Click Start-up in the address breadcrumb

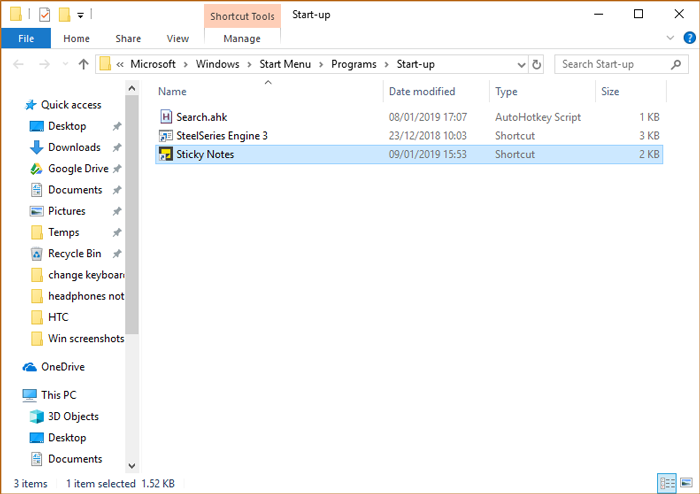point(416,64)
